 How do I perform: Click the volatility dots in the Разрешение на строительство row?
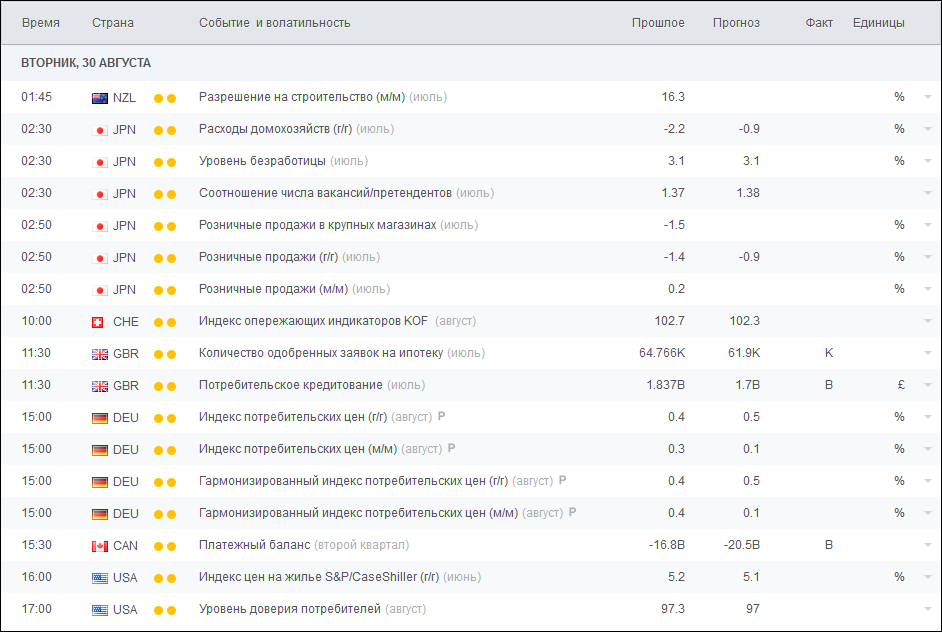[165, 98]
